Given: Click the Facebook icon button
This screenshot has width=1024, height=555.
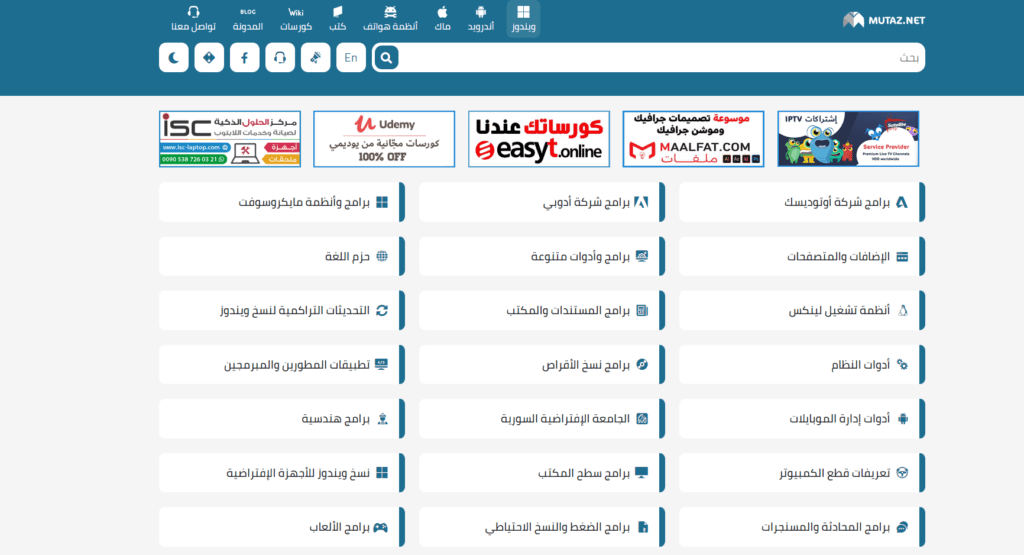Looking at the screenshot, I should coord(245,58).
